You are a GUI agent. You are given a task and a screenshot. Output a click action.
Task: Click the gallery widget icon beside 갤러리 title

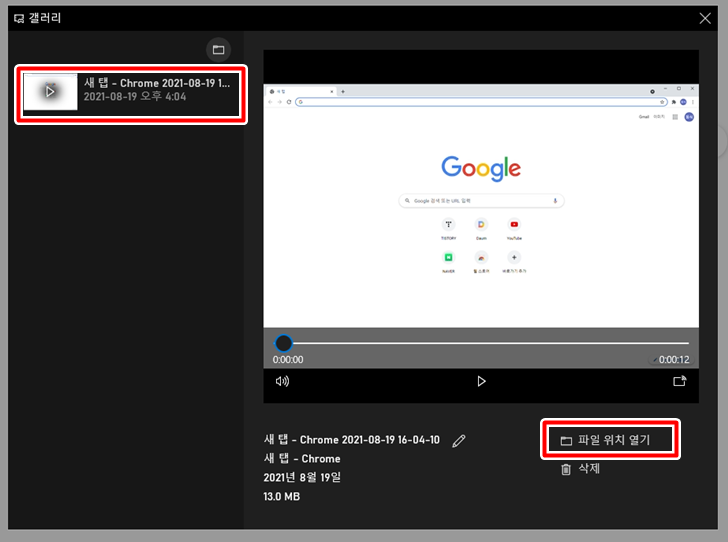click(x=19, y=19)
